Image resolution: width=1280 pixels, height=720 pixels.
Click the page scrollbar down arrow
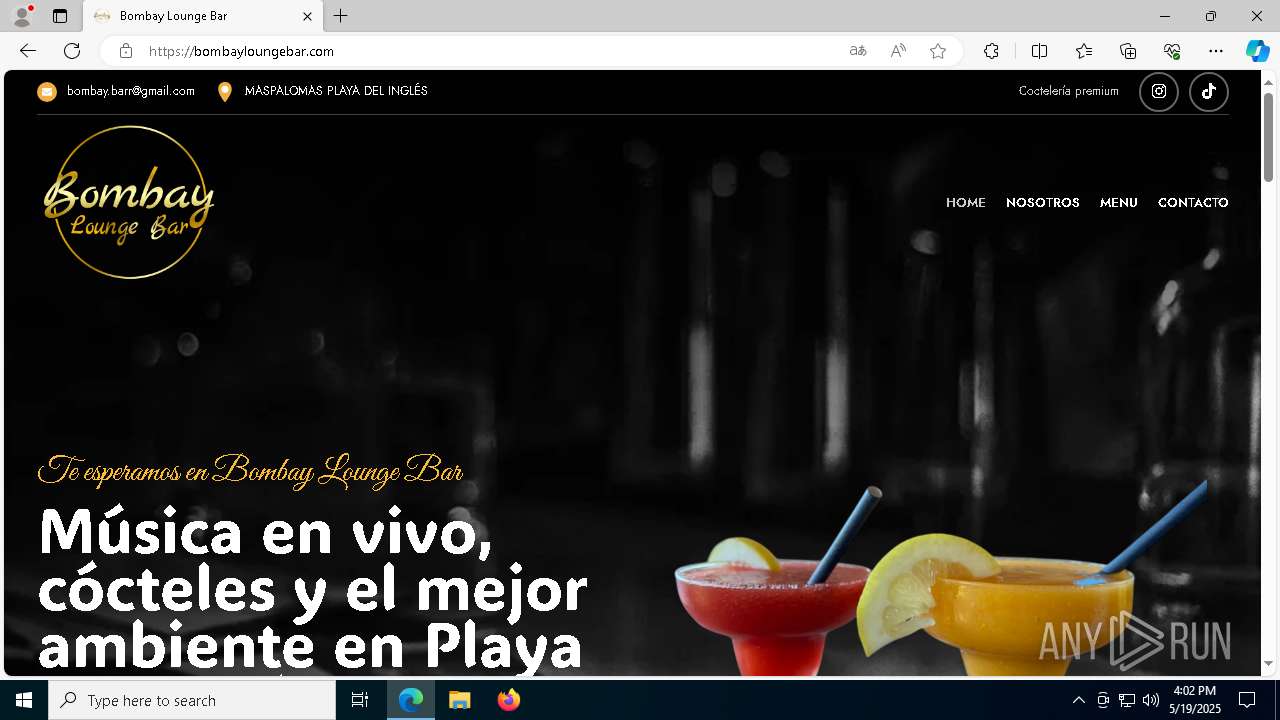pyautogui.click(x=1269, y=664)
